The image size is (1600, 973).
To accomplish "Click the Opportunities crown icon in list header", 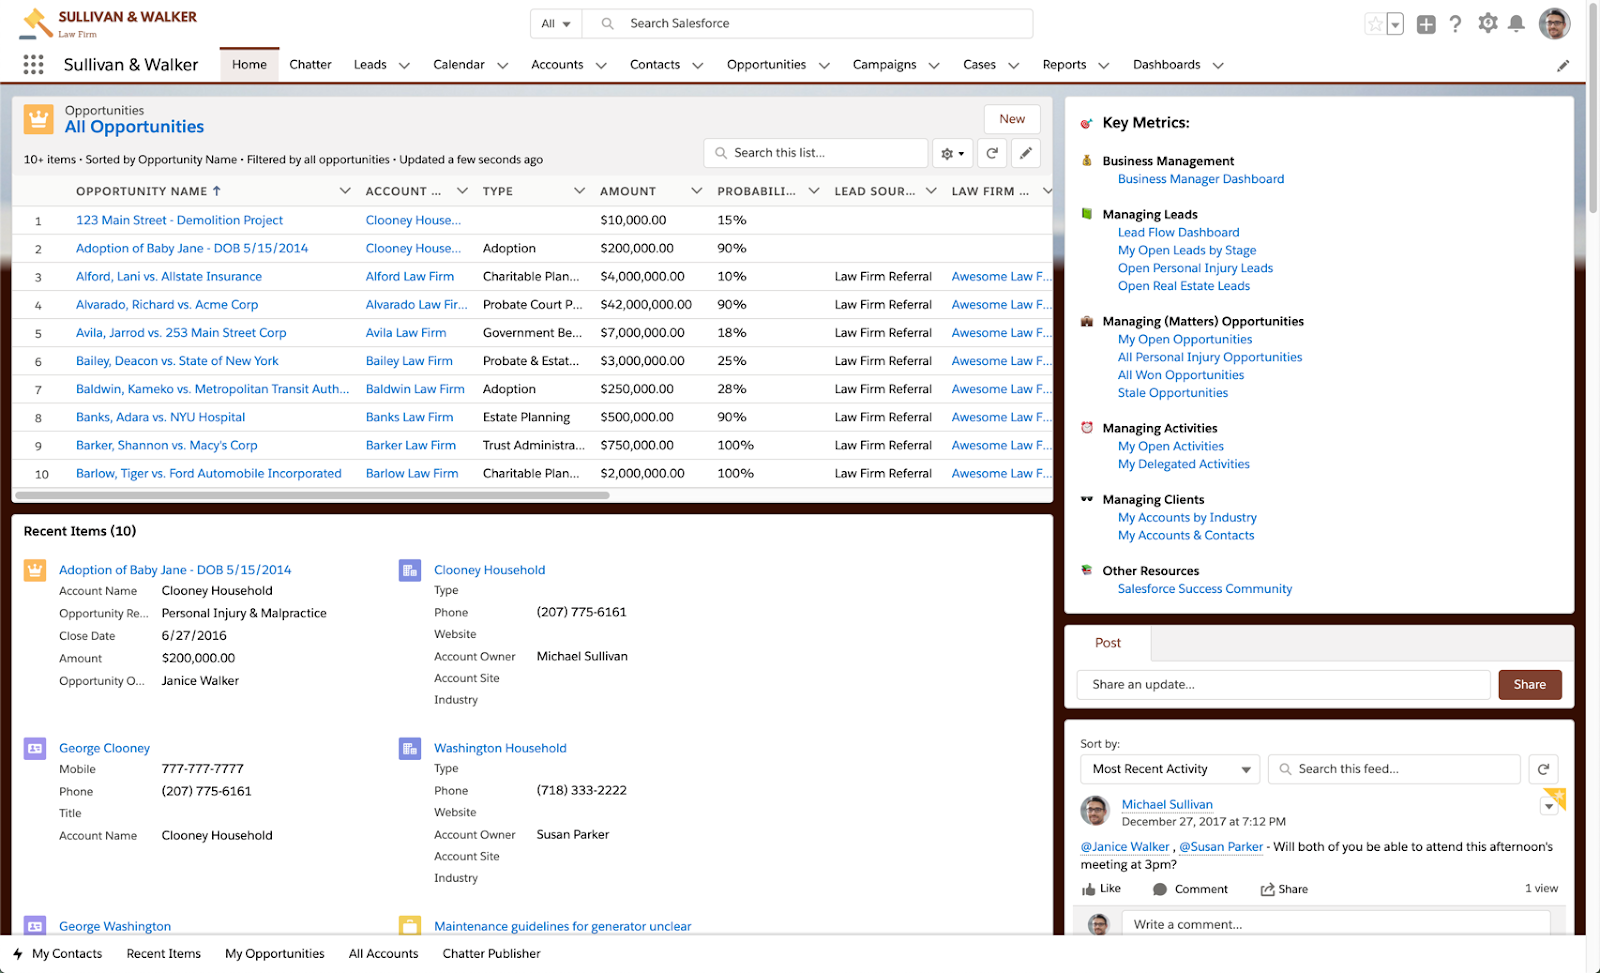I will click(x=38, y=119).
